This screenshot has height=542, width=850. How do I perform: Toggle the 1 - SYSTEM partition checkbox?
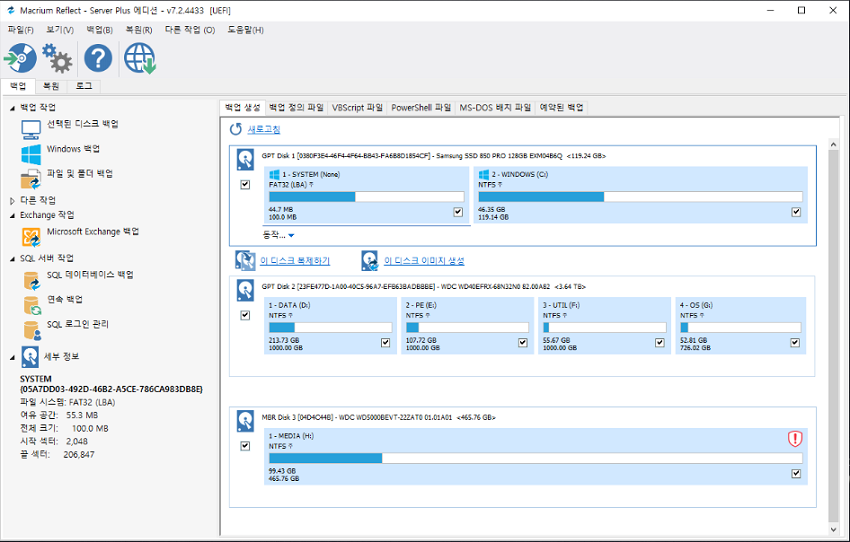tap(458, 212)
